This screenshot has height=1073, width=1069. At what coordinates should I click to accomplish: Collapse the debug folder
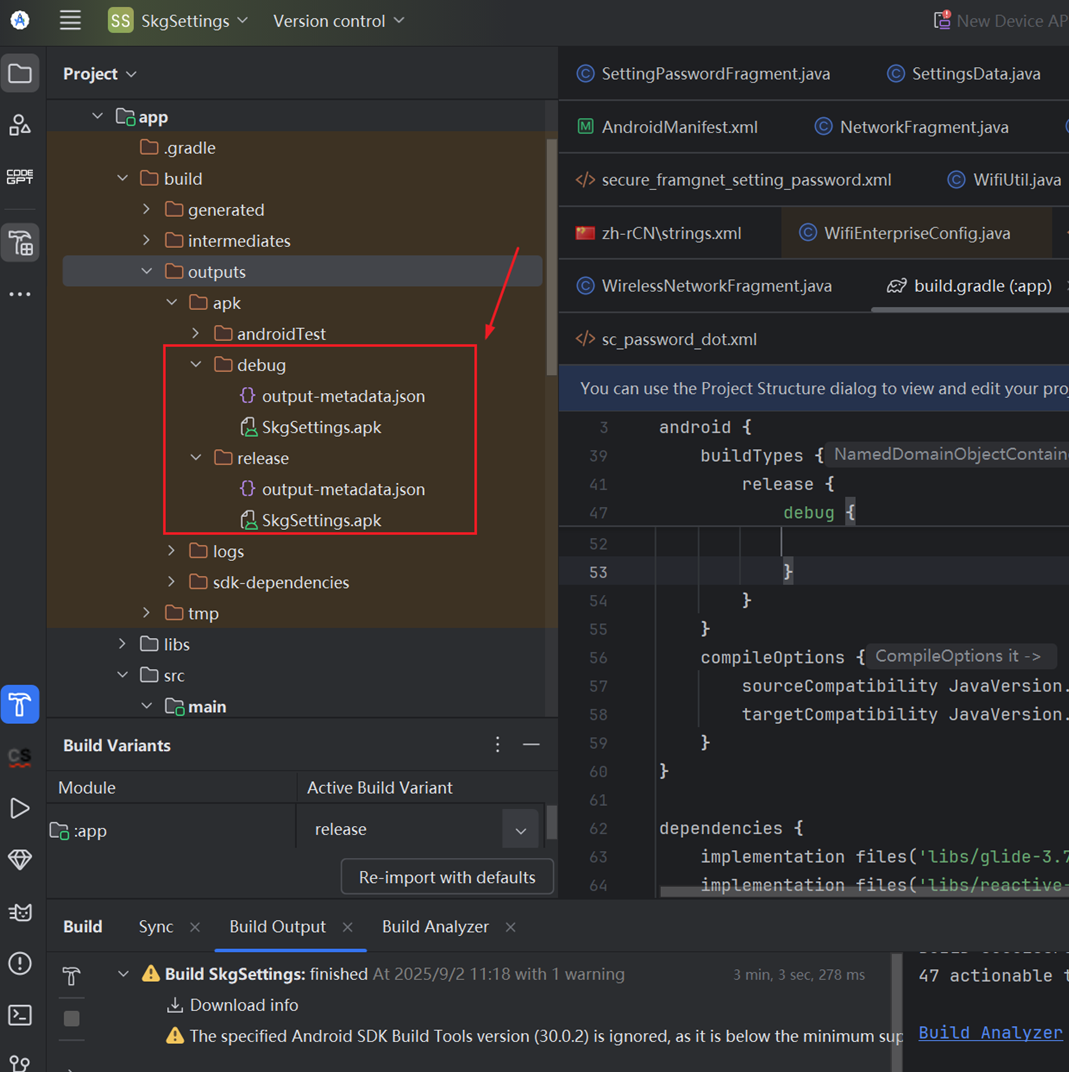196,365
